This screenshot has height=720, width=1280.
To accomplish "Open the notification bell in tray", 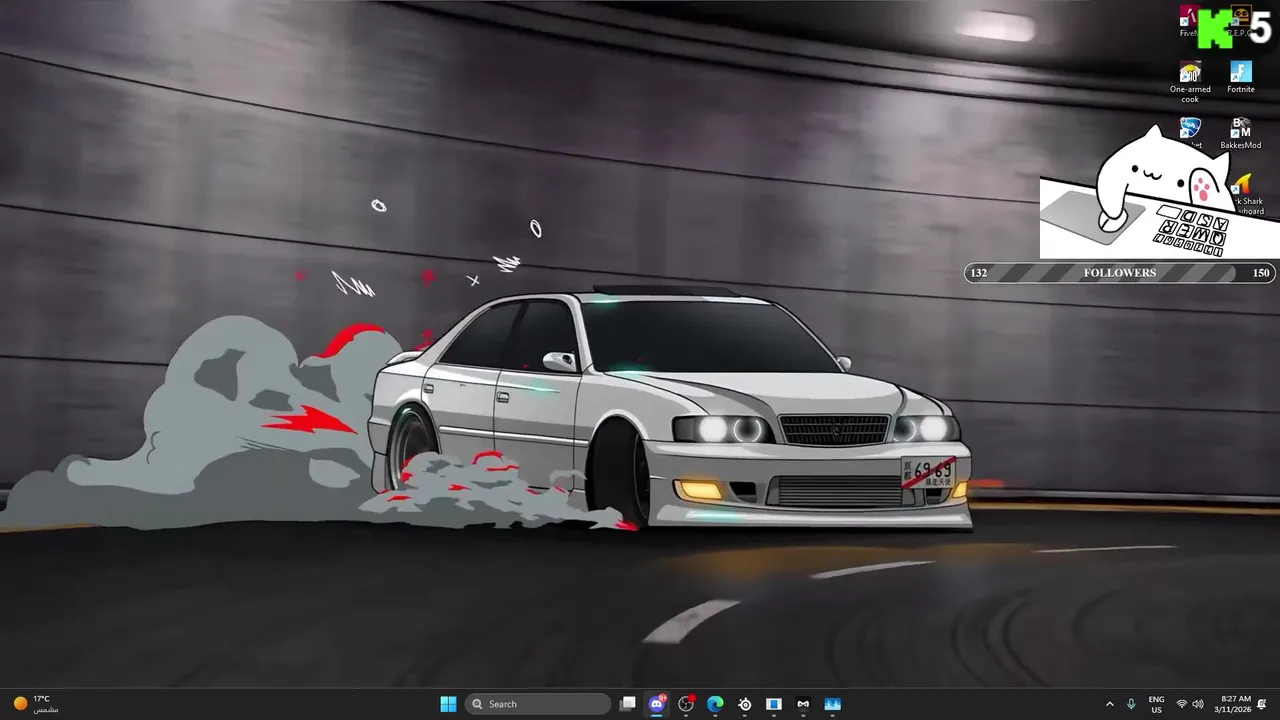I will click(1262, 704).
